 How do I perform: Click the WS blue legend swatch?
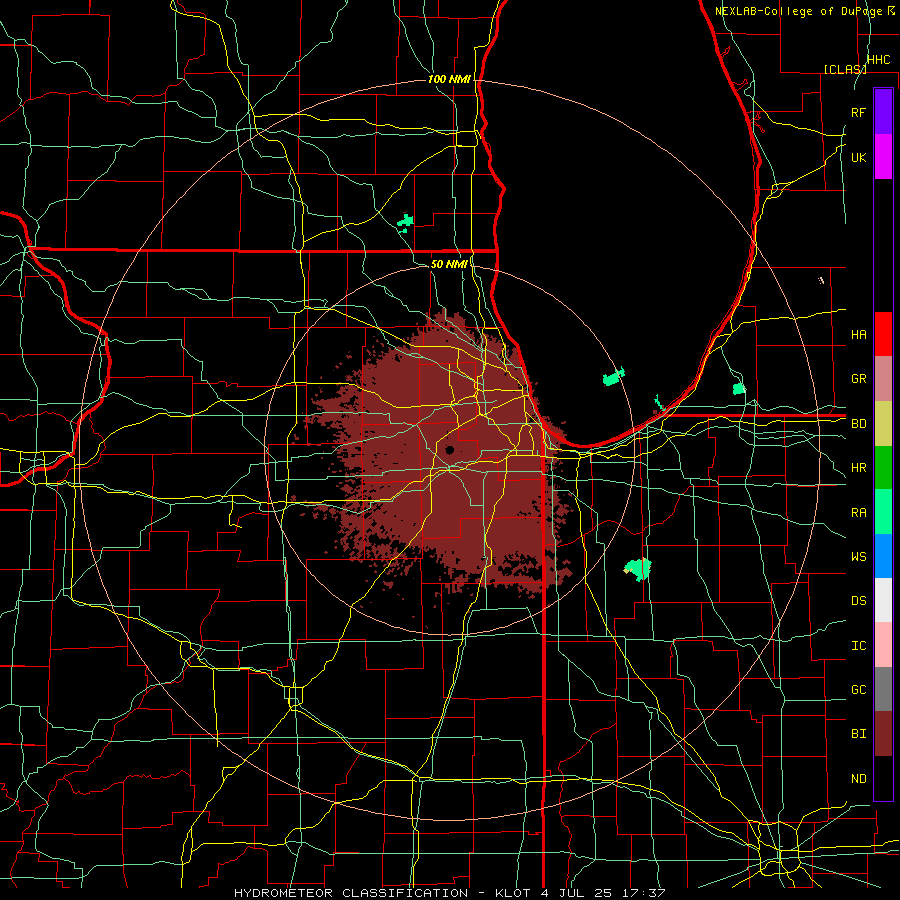click(x=883, y=556)
